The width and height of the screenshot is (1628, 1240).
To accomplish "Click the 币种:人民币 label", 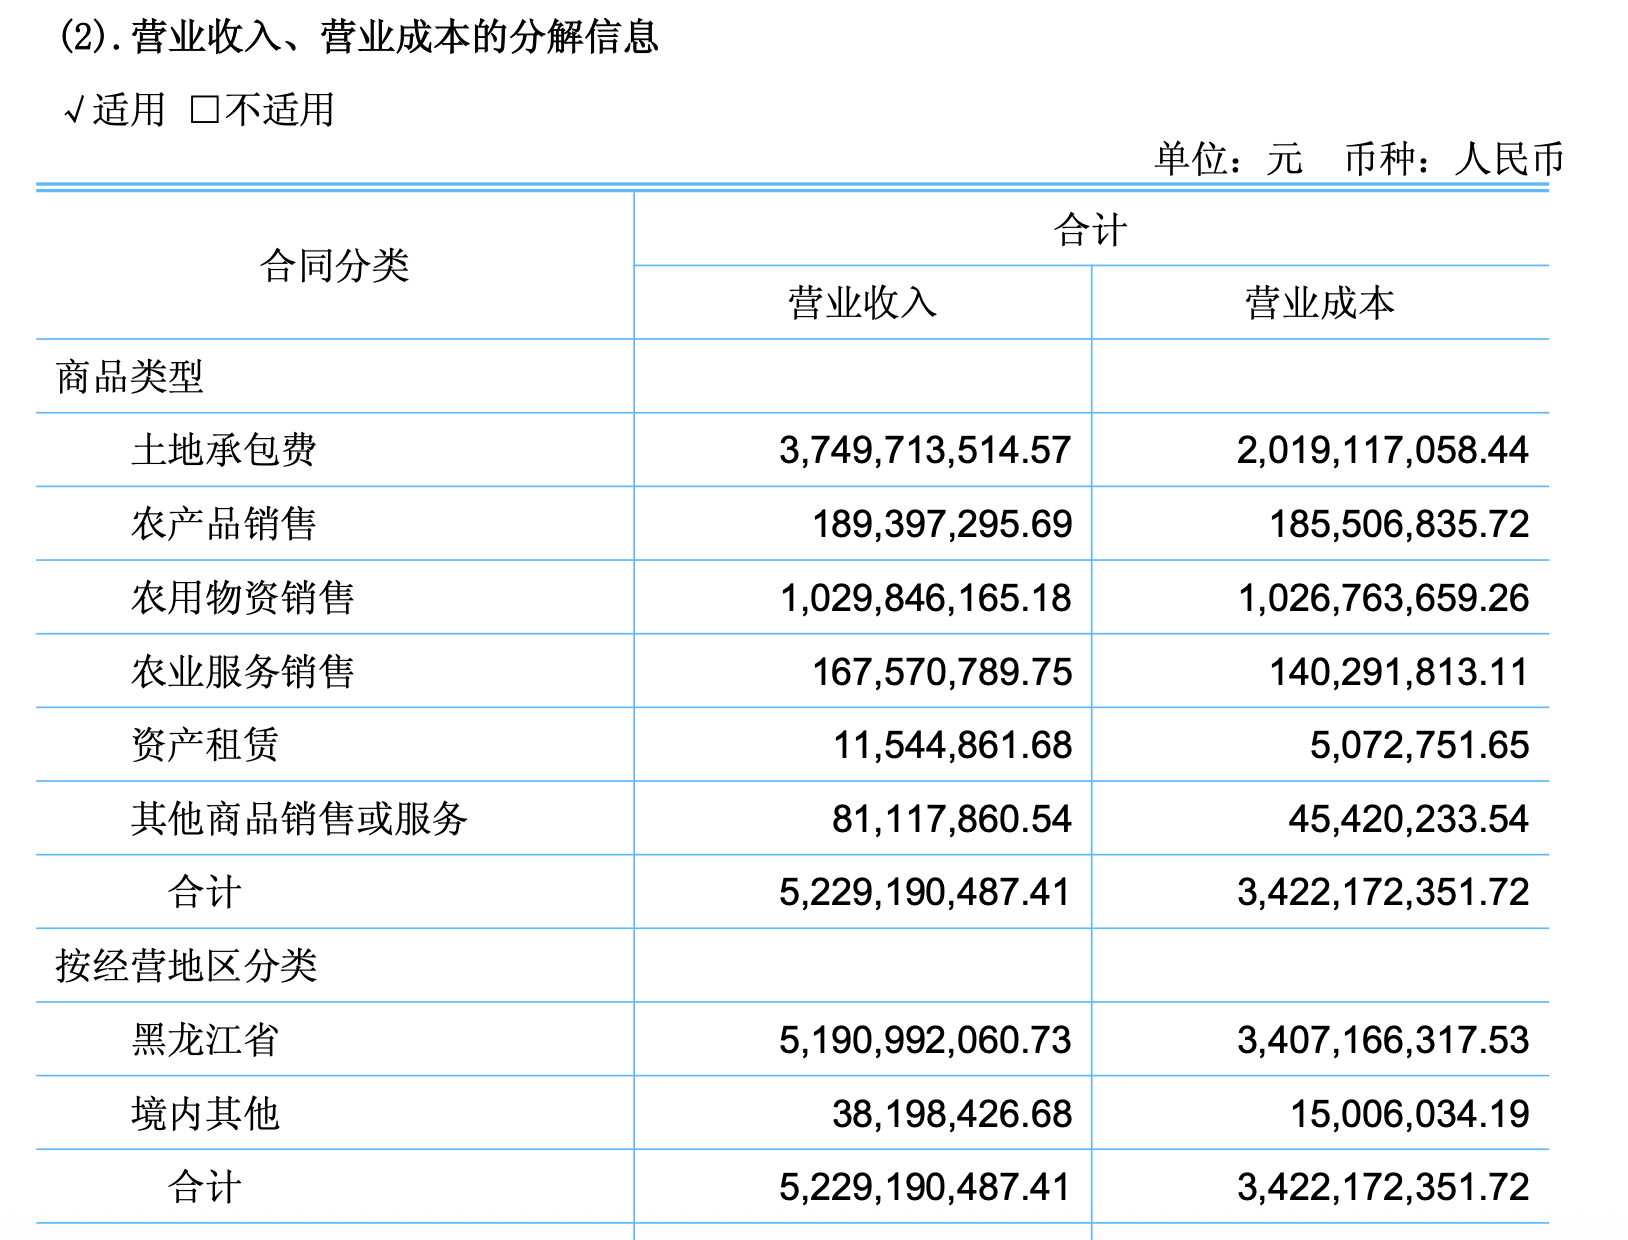I will pyautogui.click(x=1454, y=159).
